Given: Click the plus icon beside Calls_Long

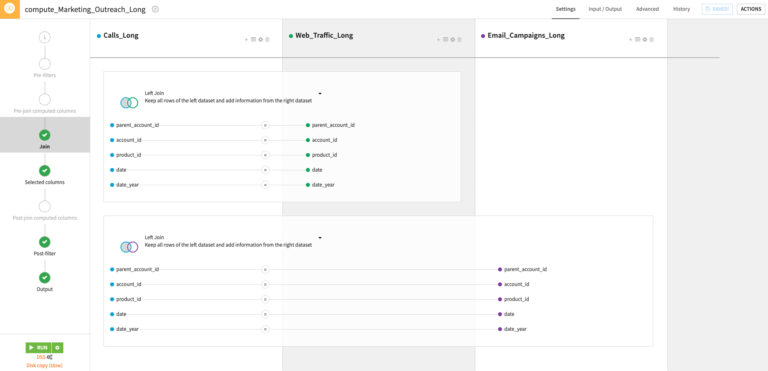Looking at the screenshot, I should point(246,40).
